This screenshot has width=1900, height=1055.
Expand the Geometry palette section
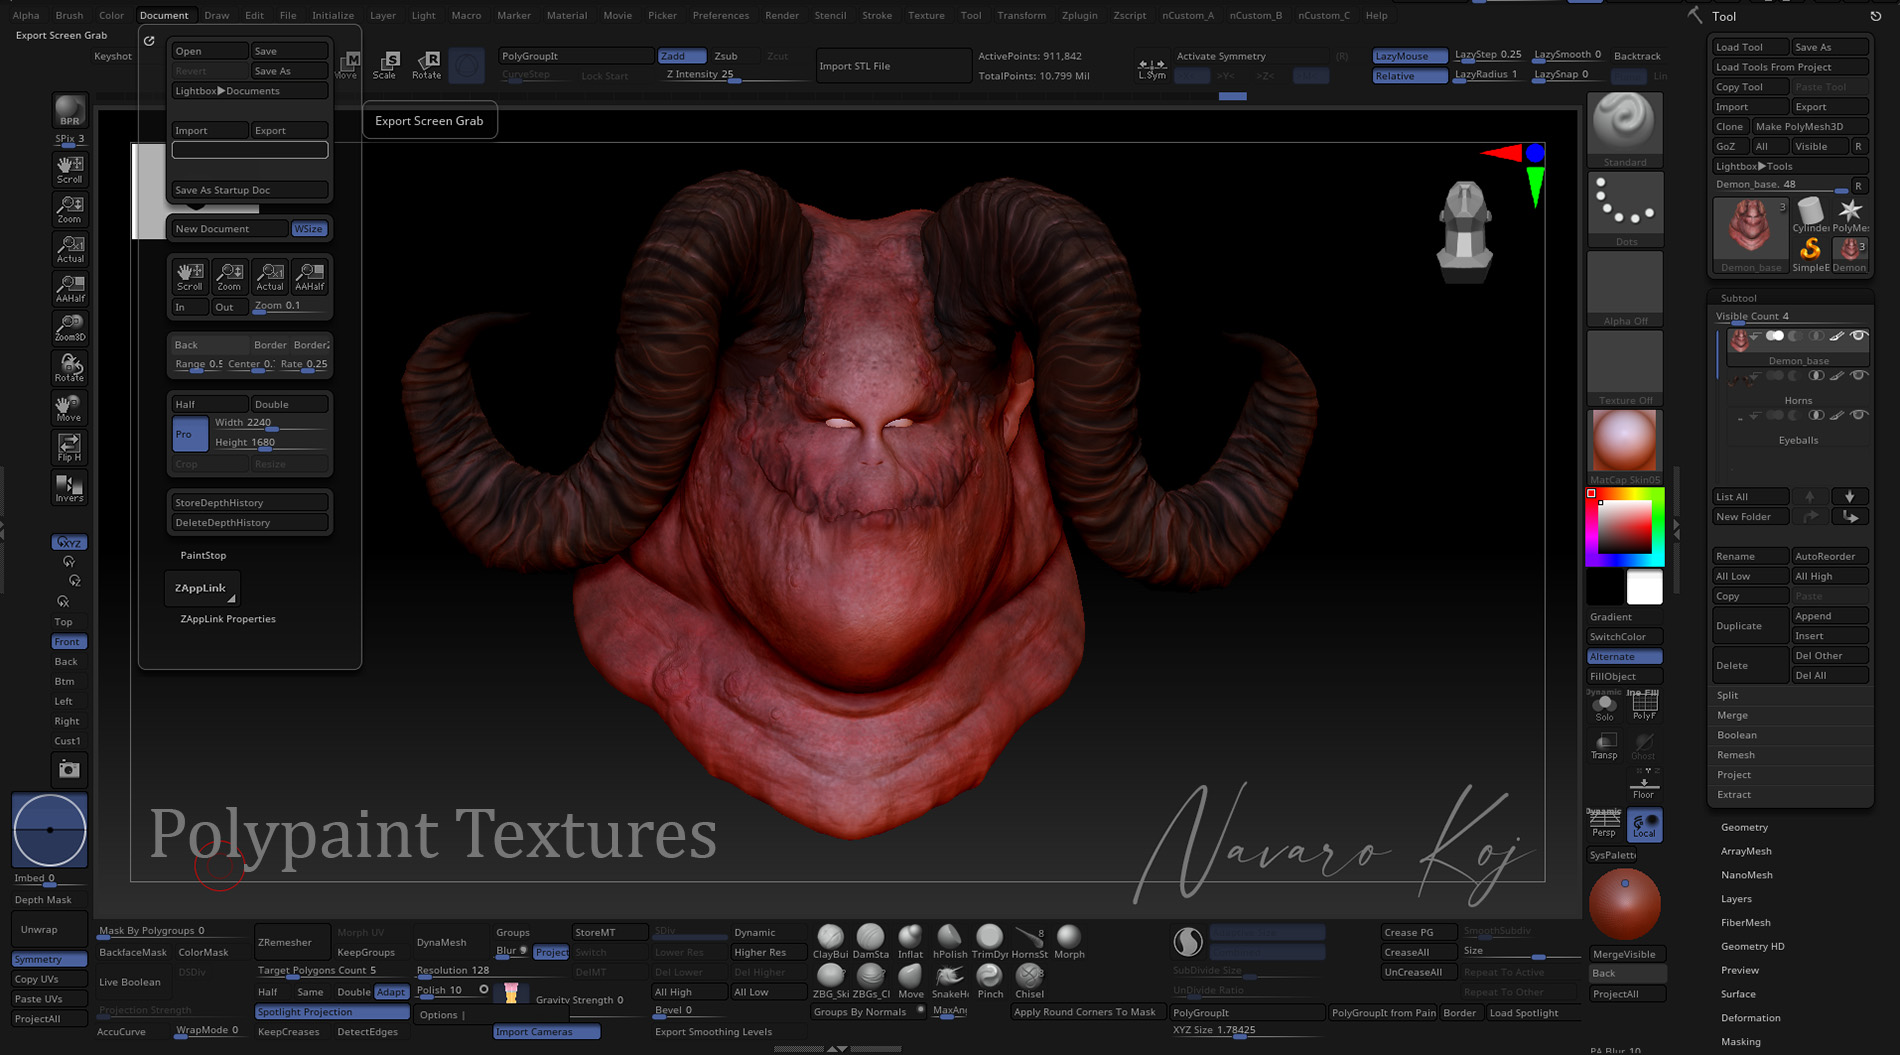point(1744,827)
